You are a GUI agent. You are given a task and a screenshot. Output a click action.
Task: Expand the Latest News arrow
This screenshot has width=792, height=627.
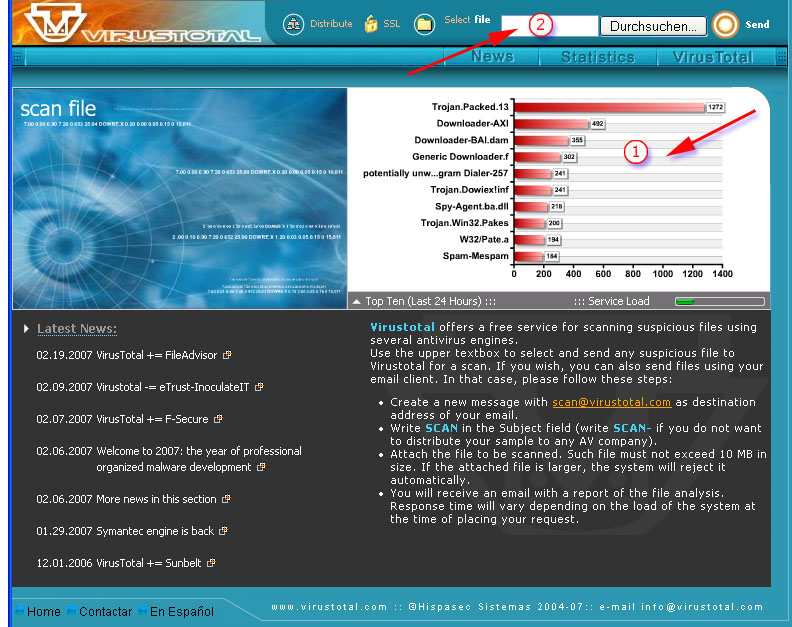click(26, 328)
